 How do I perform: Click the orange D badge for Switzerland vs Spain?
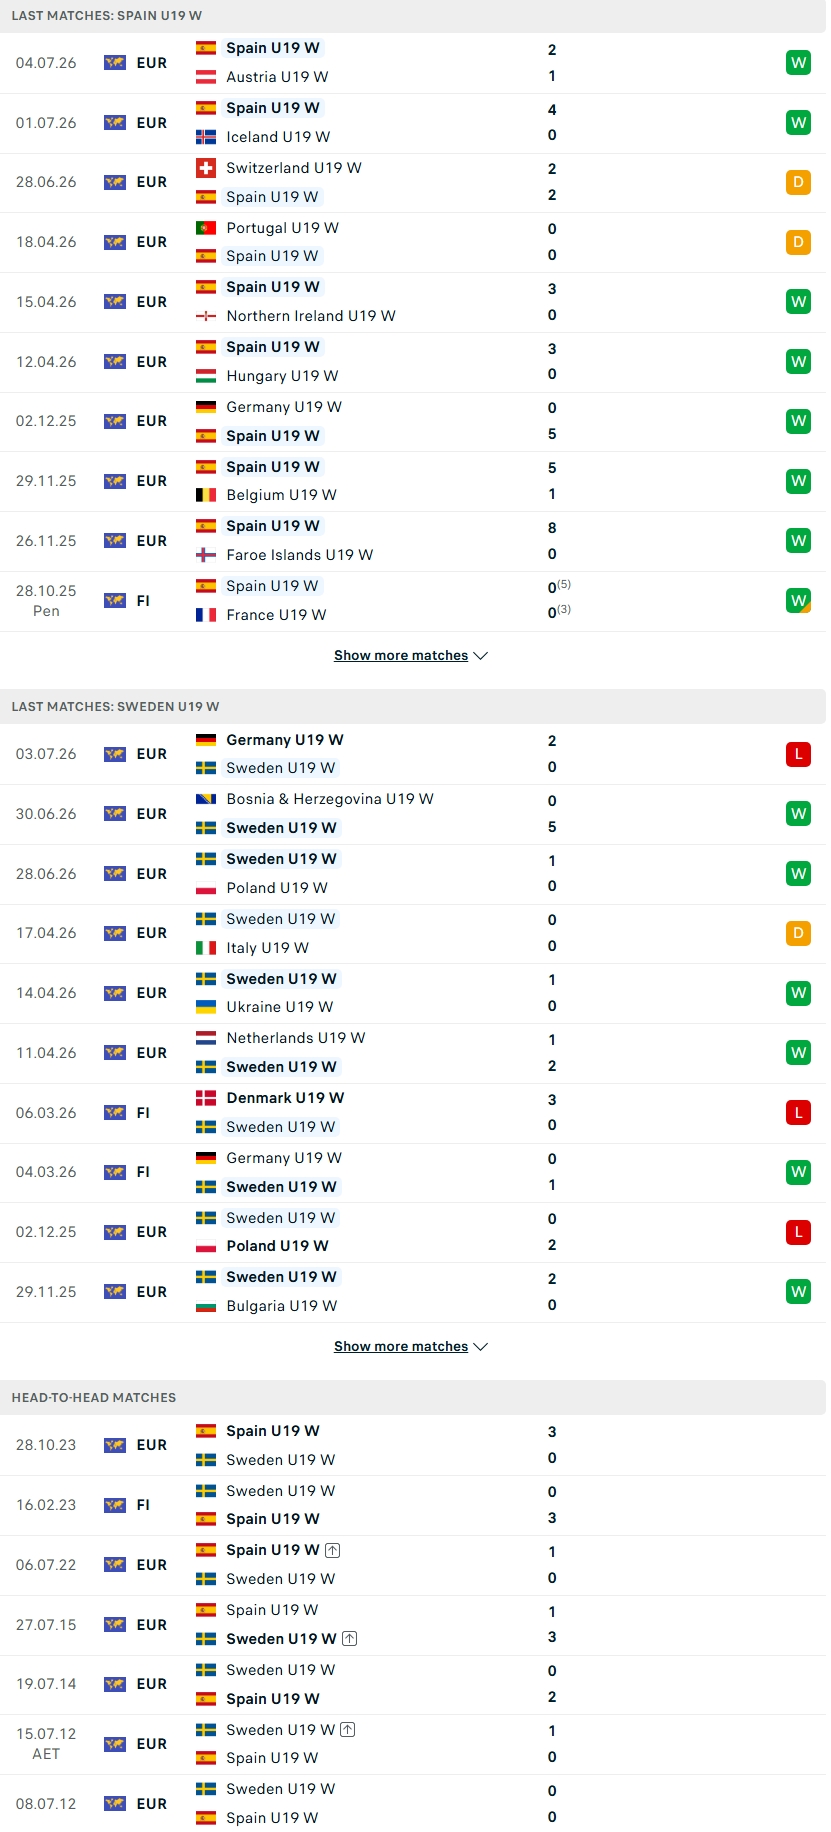coord(798,182)
